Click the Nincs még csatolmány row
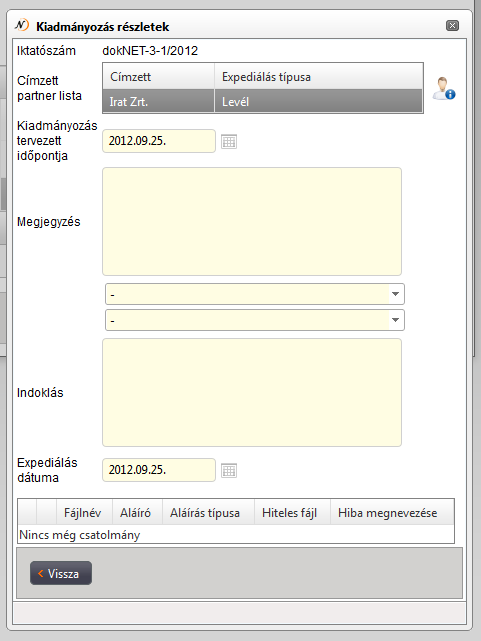This screenshot has height=641, width=481. tap(236, 535)
